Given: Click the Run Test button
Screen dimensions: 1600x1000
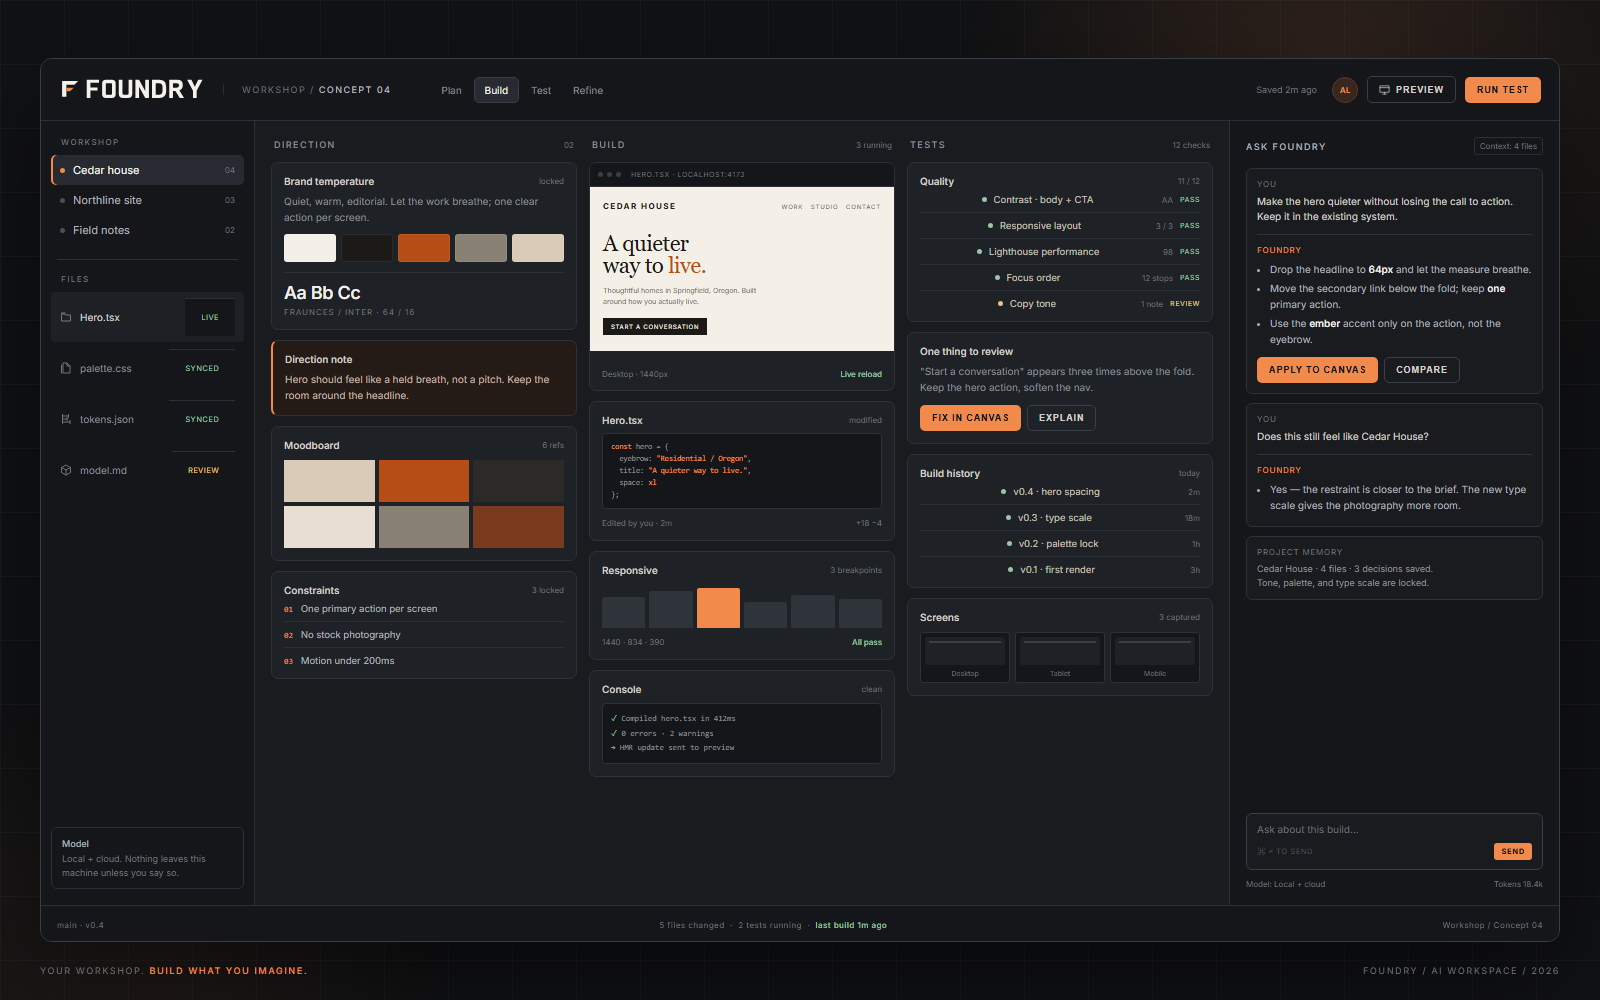Looking at the screenshot, I should point(1502,90).
